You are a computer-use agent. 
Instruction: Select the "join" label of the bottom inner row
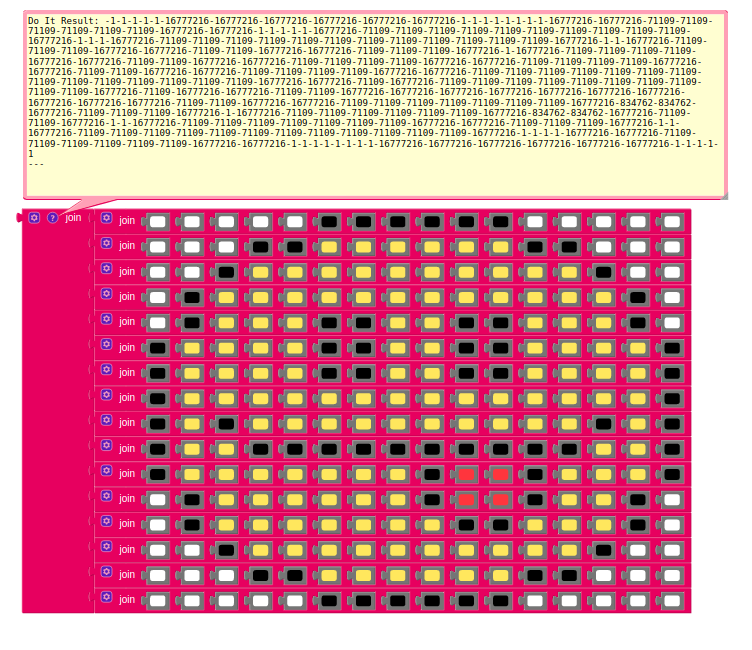(127, 600)
